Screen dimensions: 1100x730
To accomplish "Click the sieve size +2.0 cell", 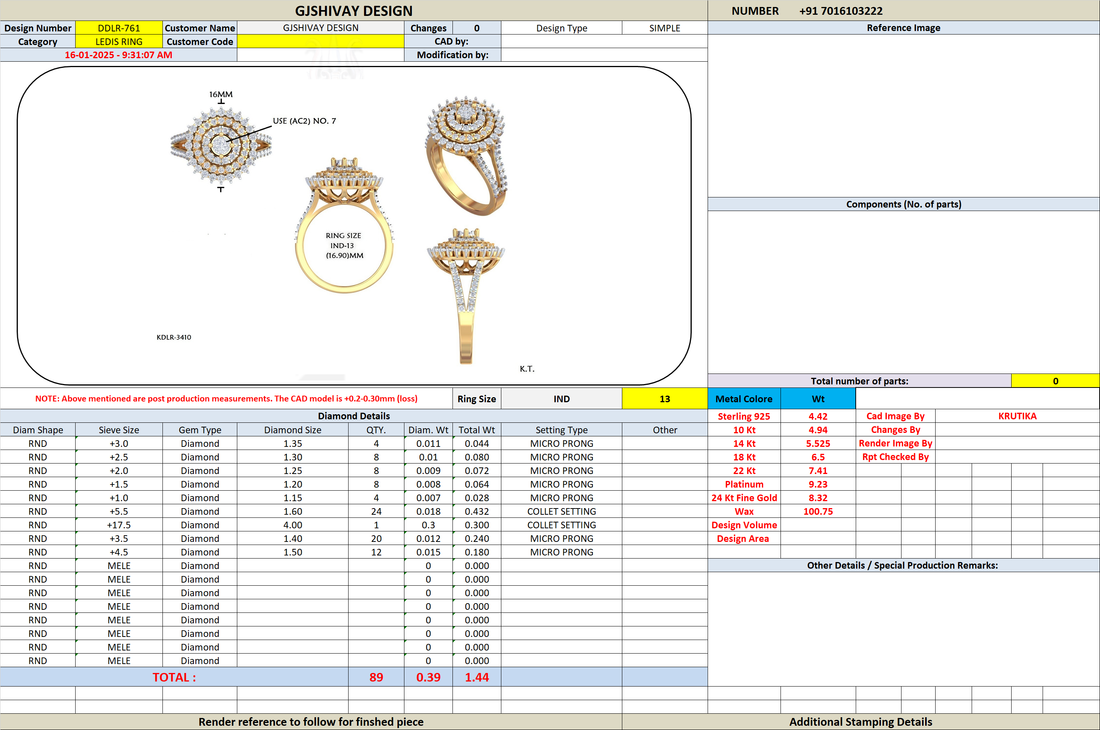I will tap(119, 471).
